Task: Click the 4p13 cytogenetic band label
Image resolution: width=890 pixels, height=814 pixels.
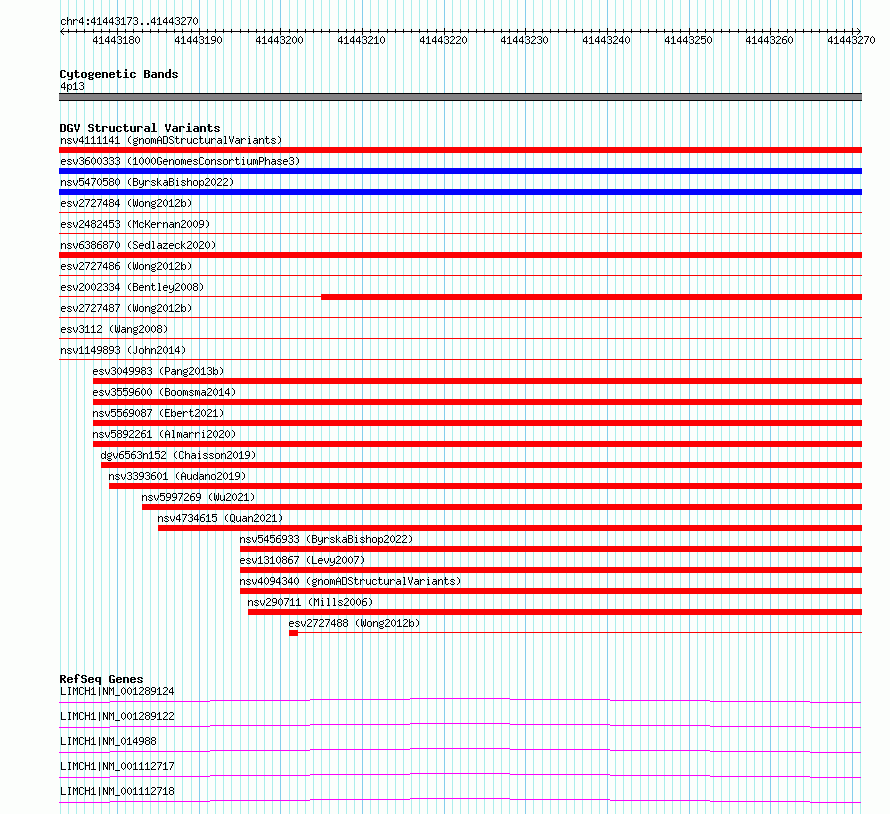Action: click(x=72, y=86)
